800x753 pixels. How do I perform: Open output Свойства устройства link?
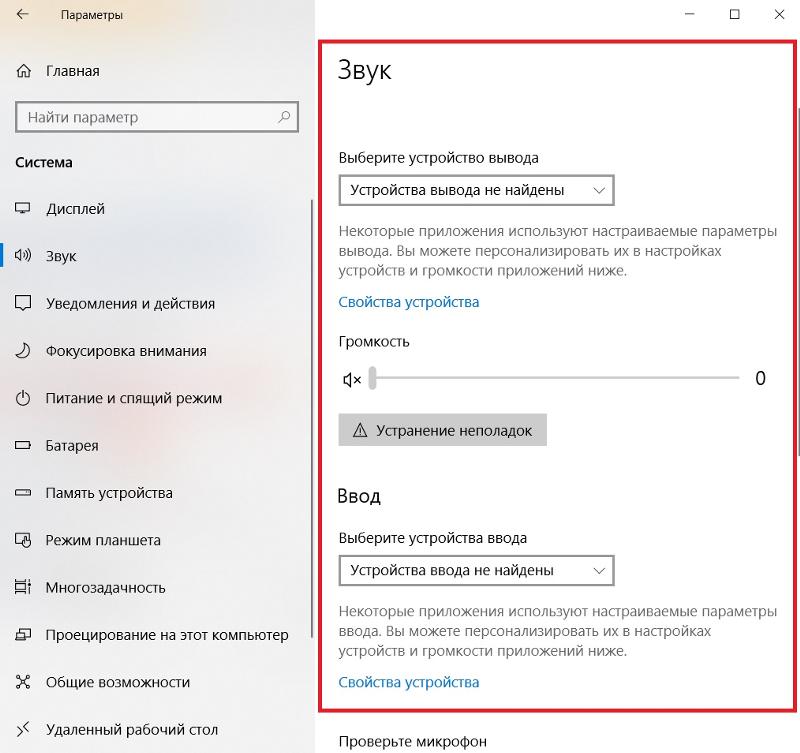tap(409, 302)
